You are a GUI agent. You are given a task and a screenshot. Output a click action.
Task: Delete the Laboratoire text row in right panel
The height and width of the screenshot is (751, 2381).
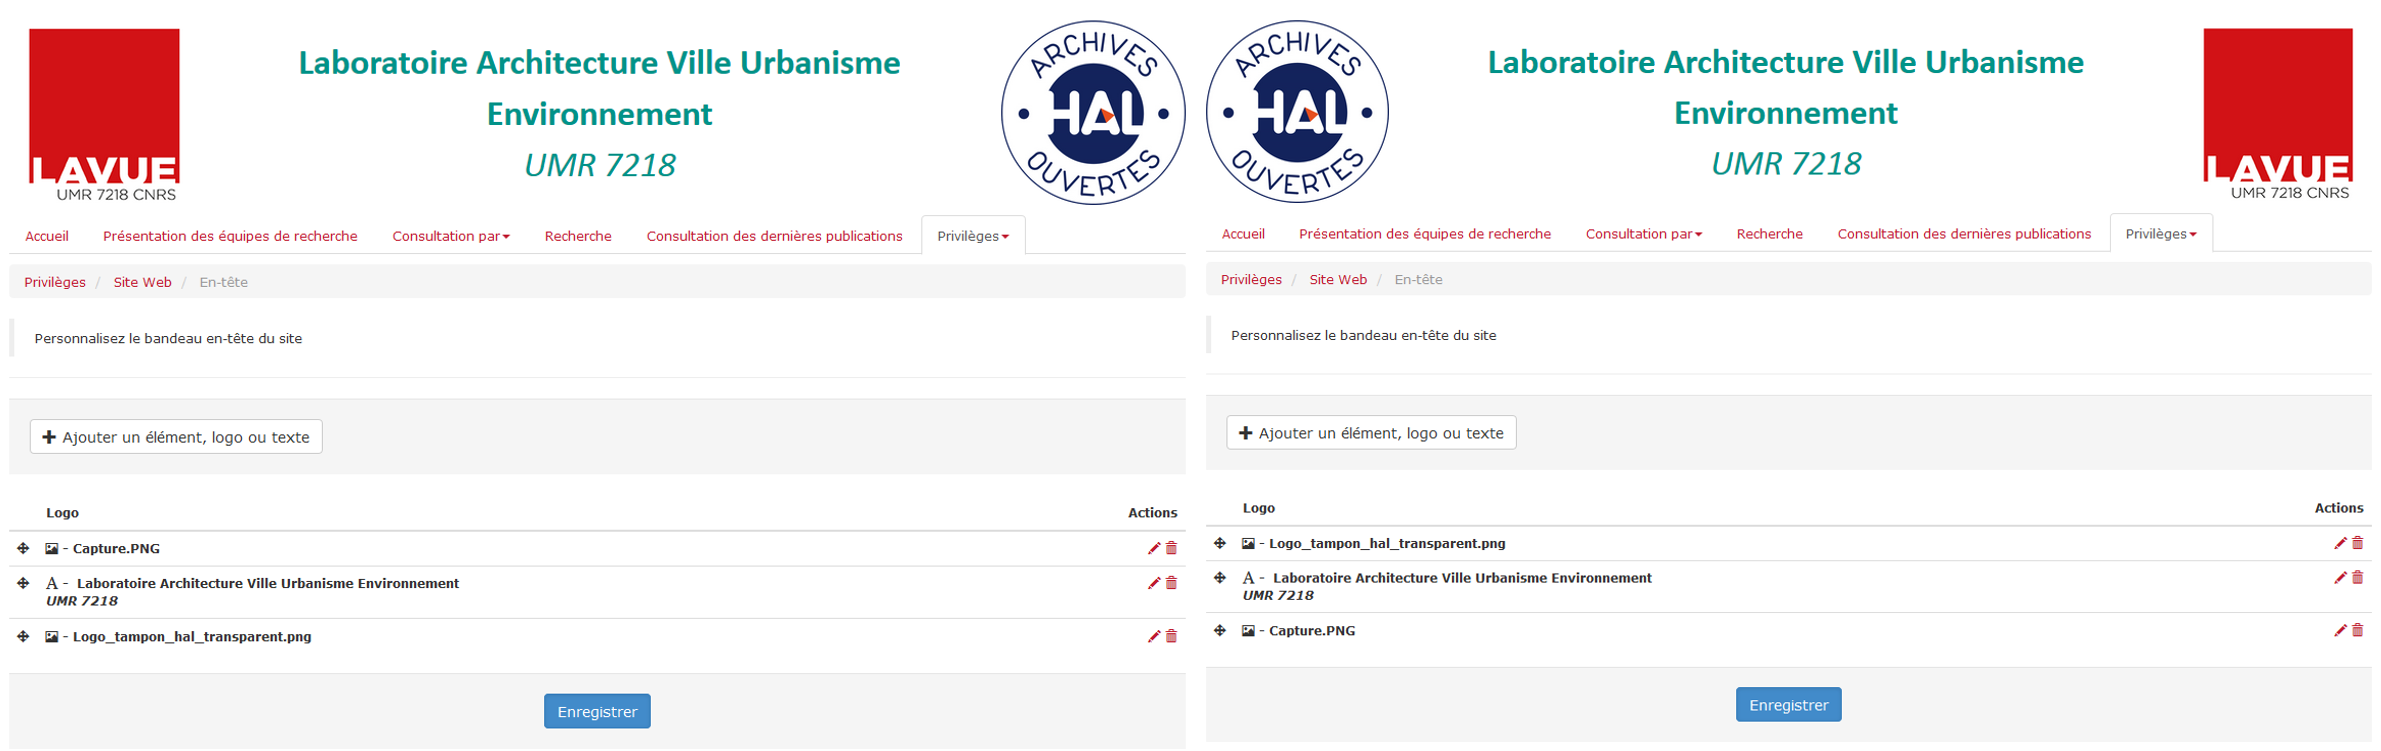2357,578
